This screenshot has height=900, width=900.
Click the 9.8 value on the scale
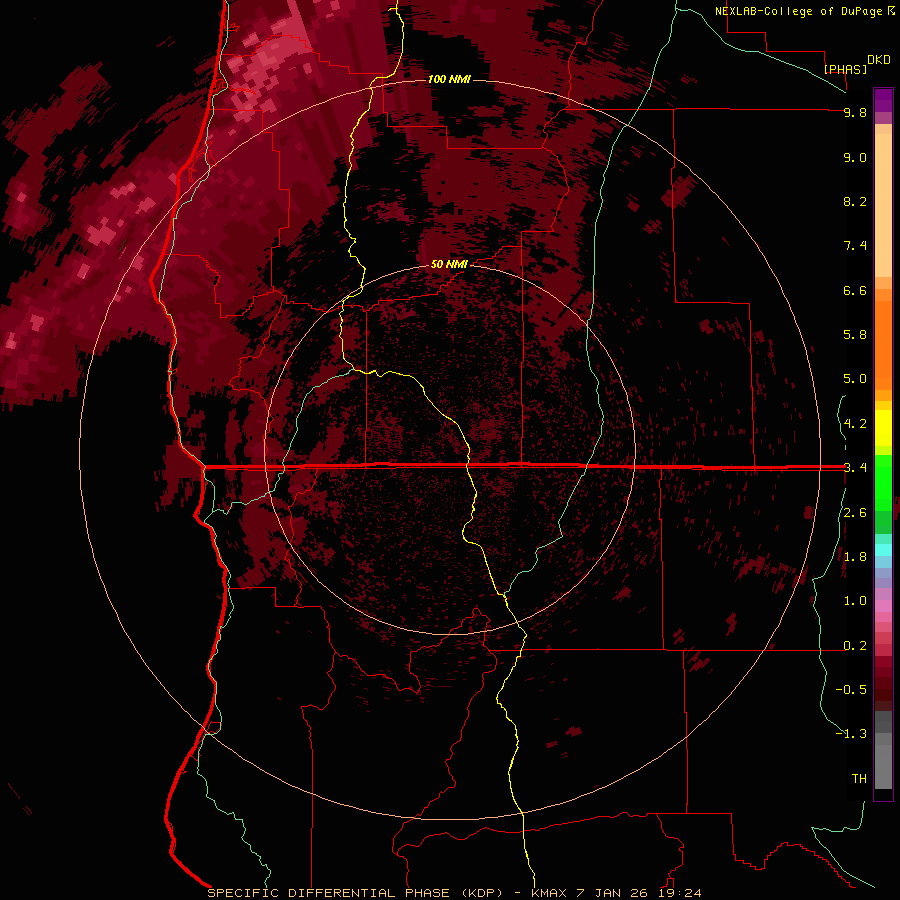coord(855,112)
